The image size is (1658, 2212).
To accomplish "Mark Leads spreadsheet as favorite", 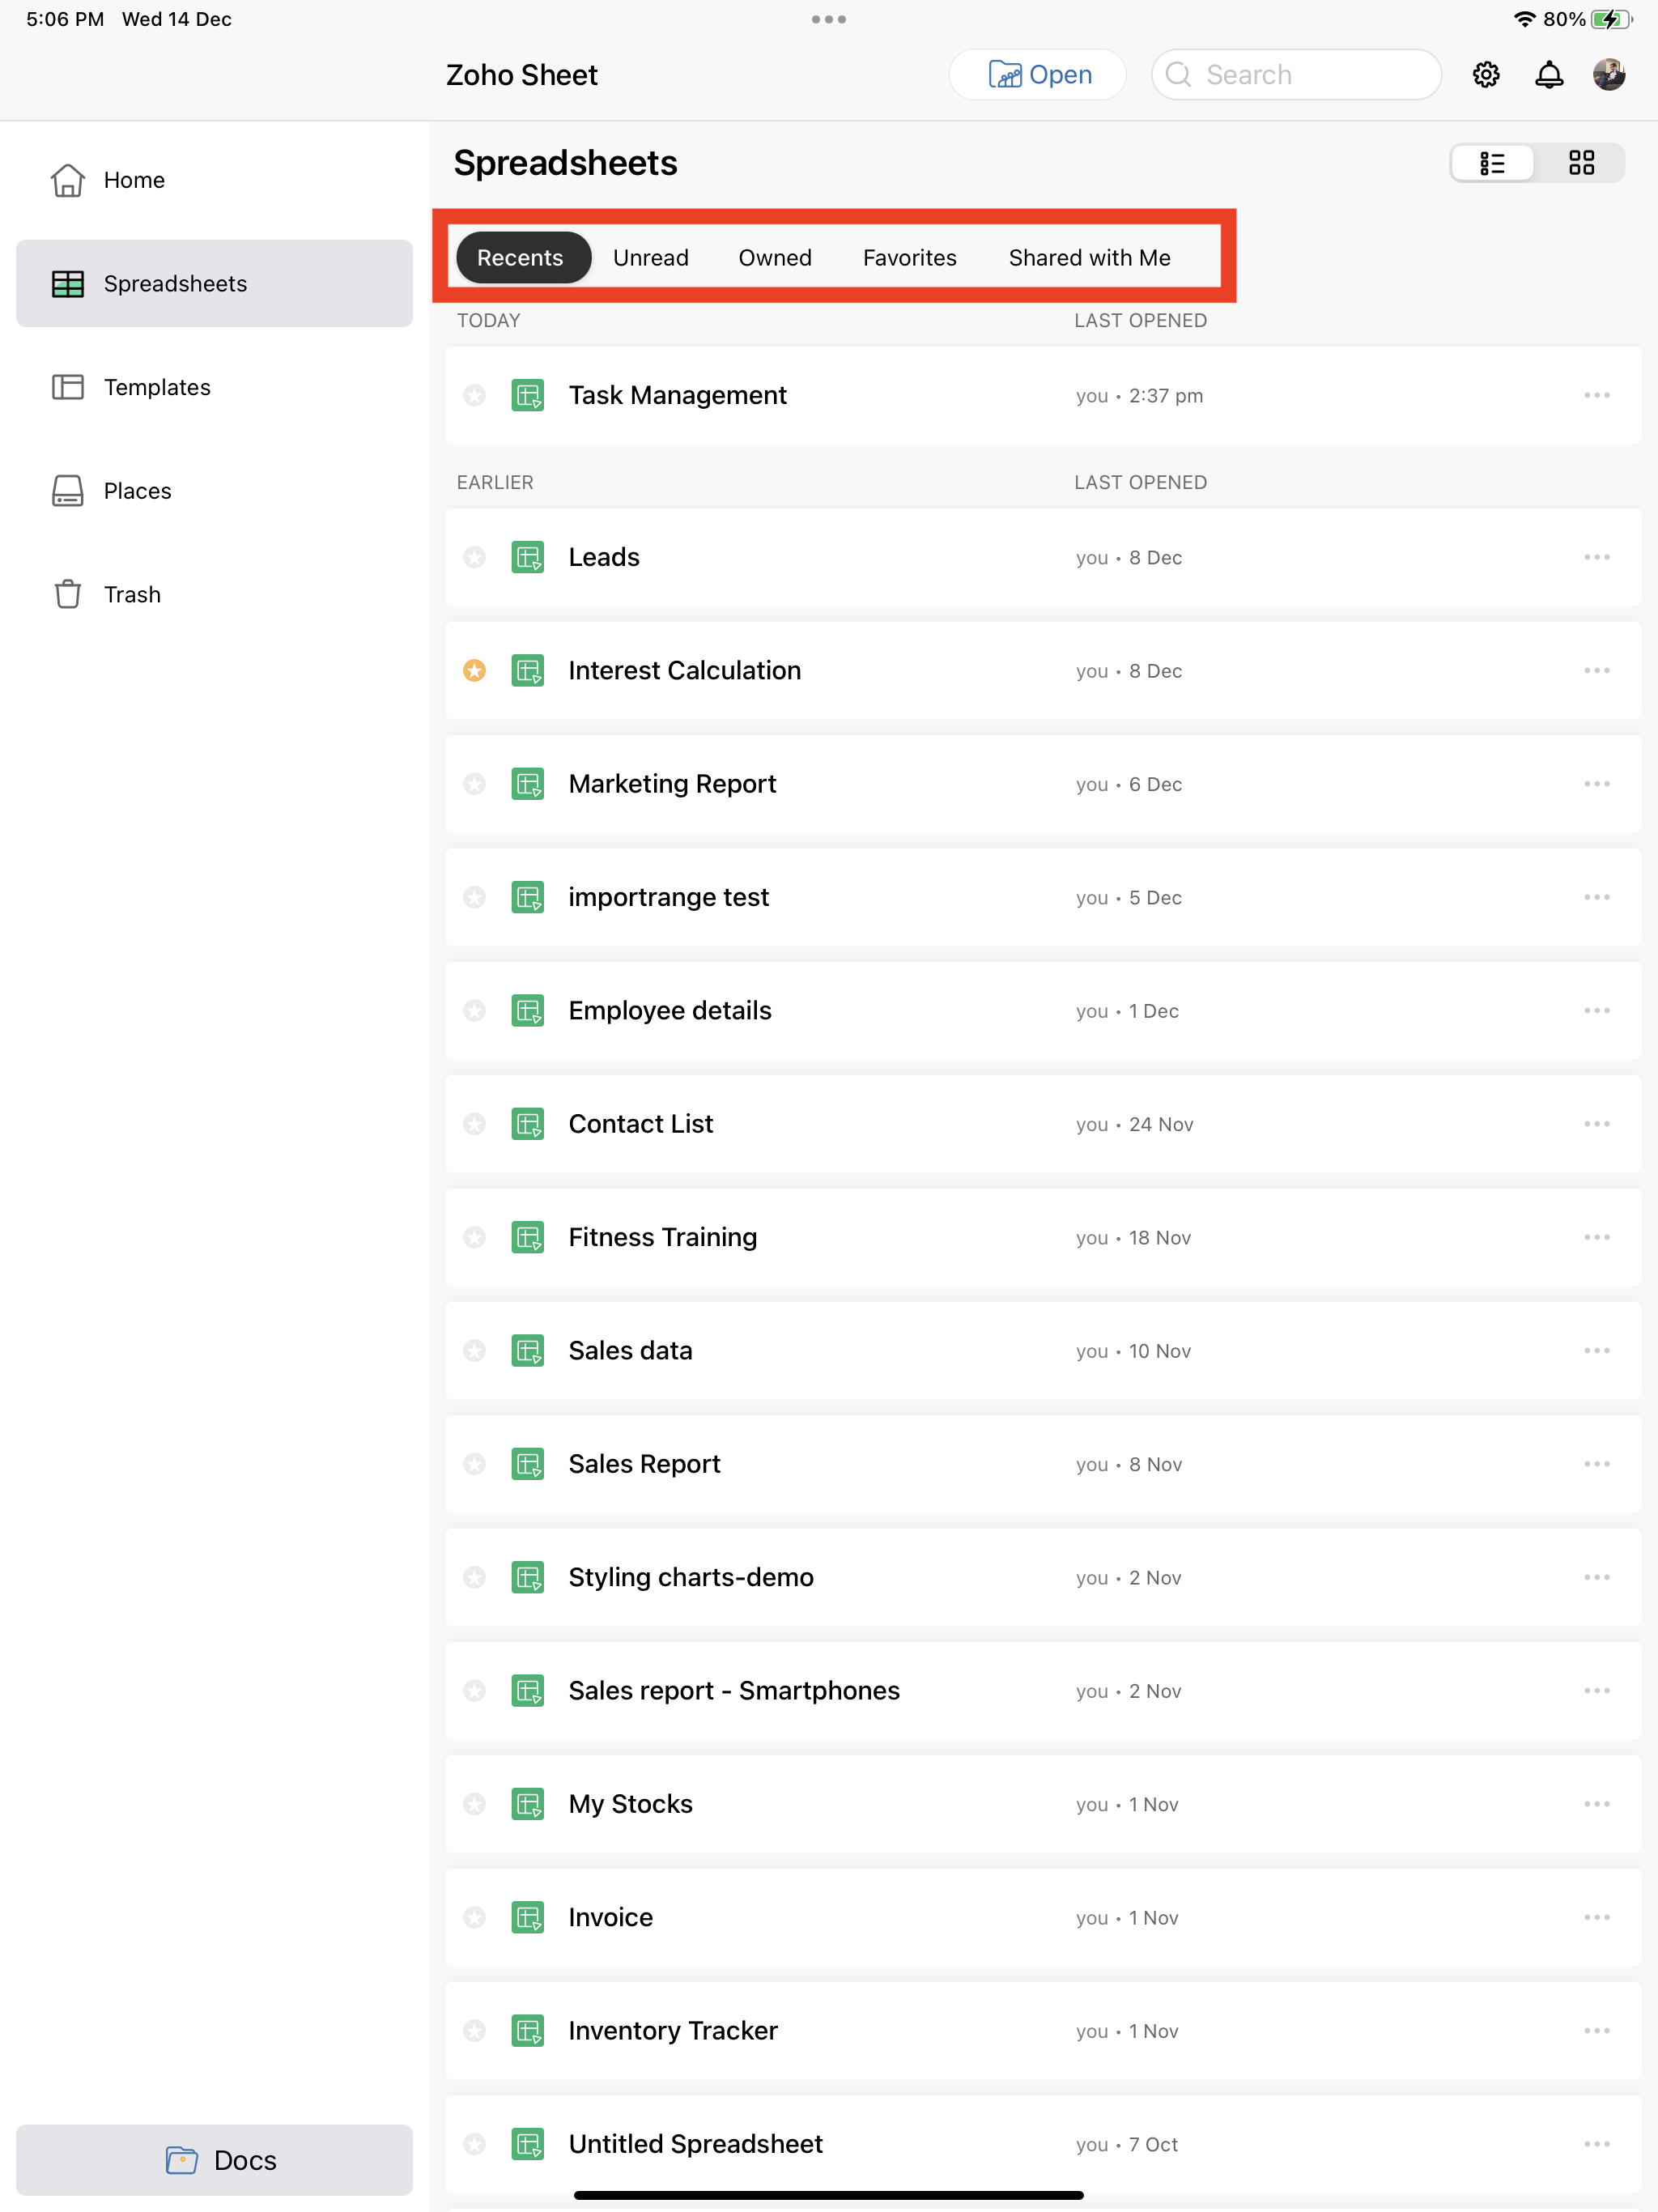I will click(474, 558).
